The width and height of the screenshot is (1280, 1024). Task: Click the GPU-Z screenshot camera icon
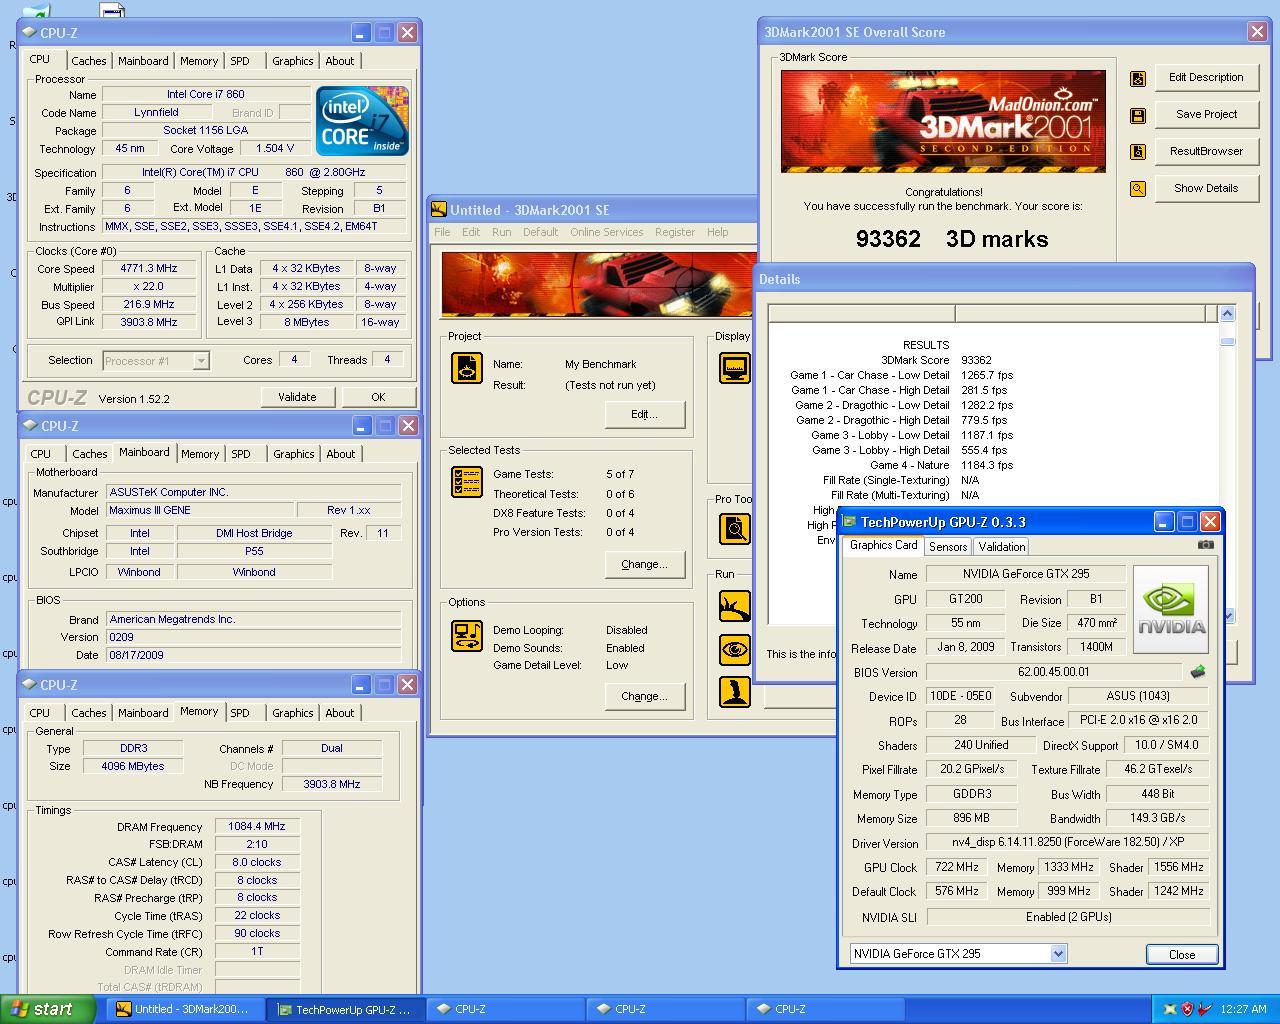pyautogui.click(x=1205, y=545)
